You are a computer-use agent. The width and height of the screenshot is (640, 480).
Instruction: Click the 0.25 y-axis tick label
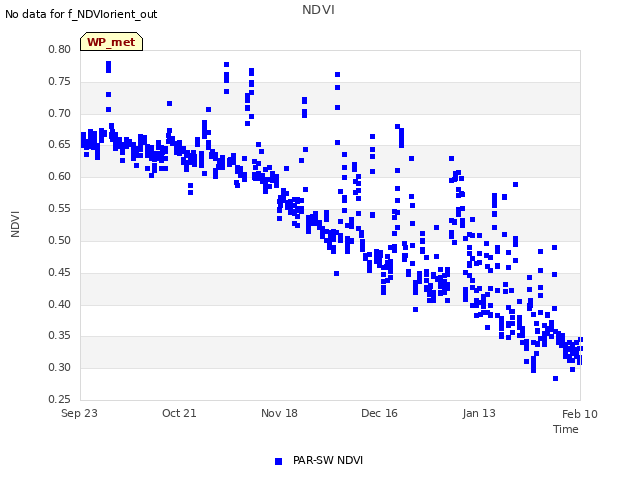60,399
